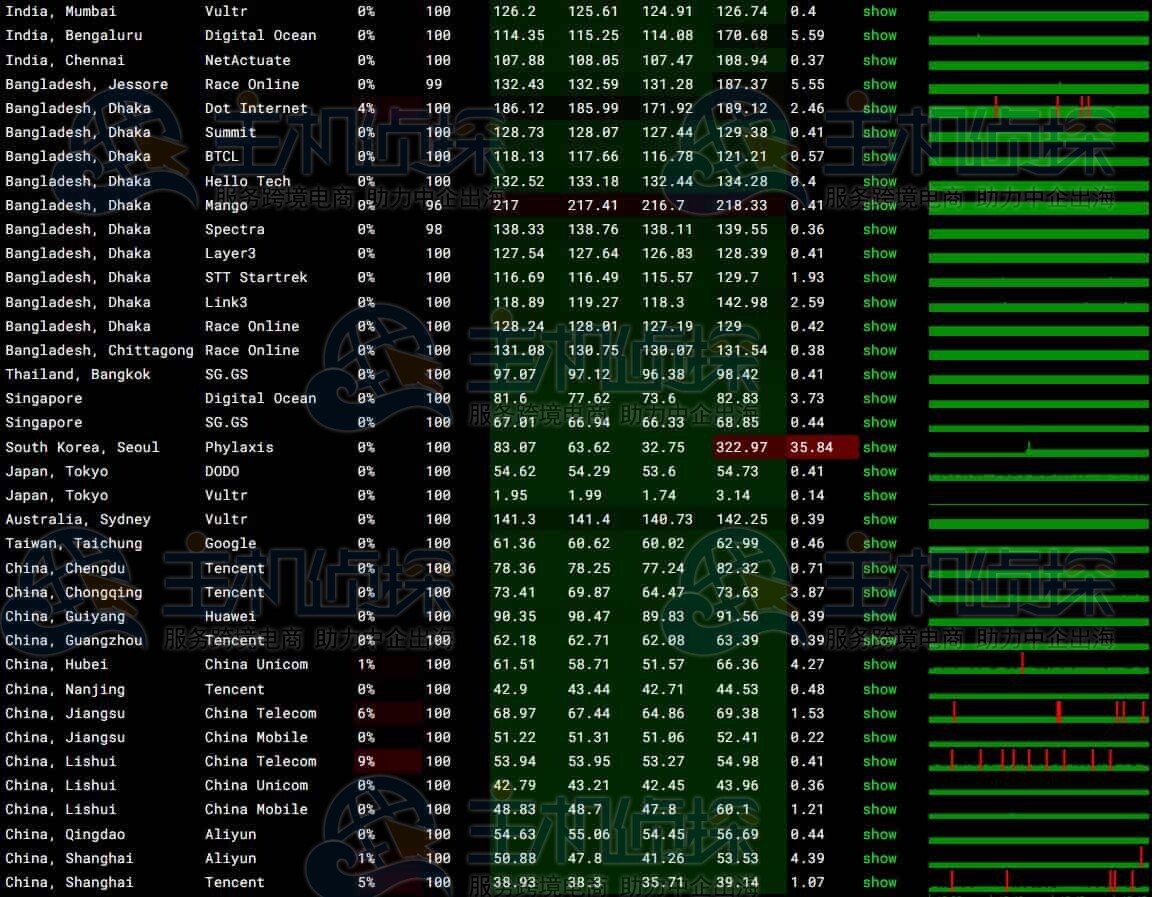Click "China, Guangzhou" location text
The width and height of the screenshot is (1152, 897).
73,641
